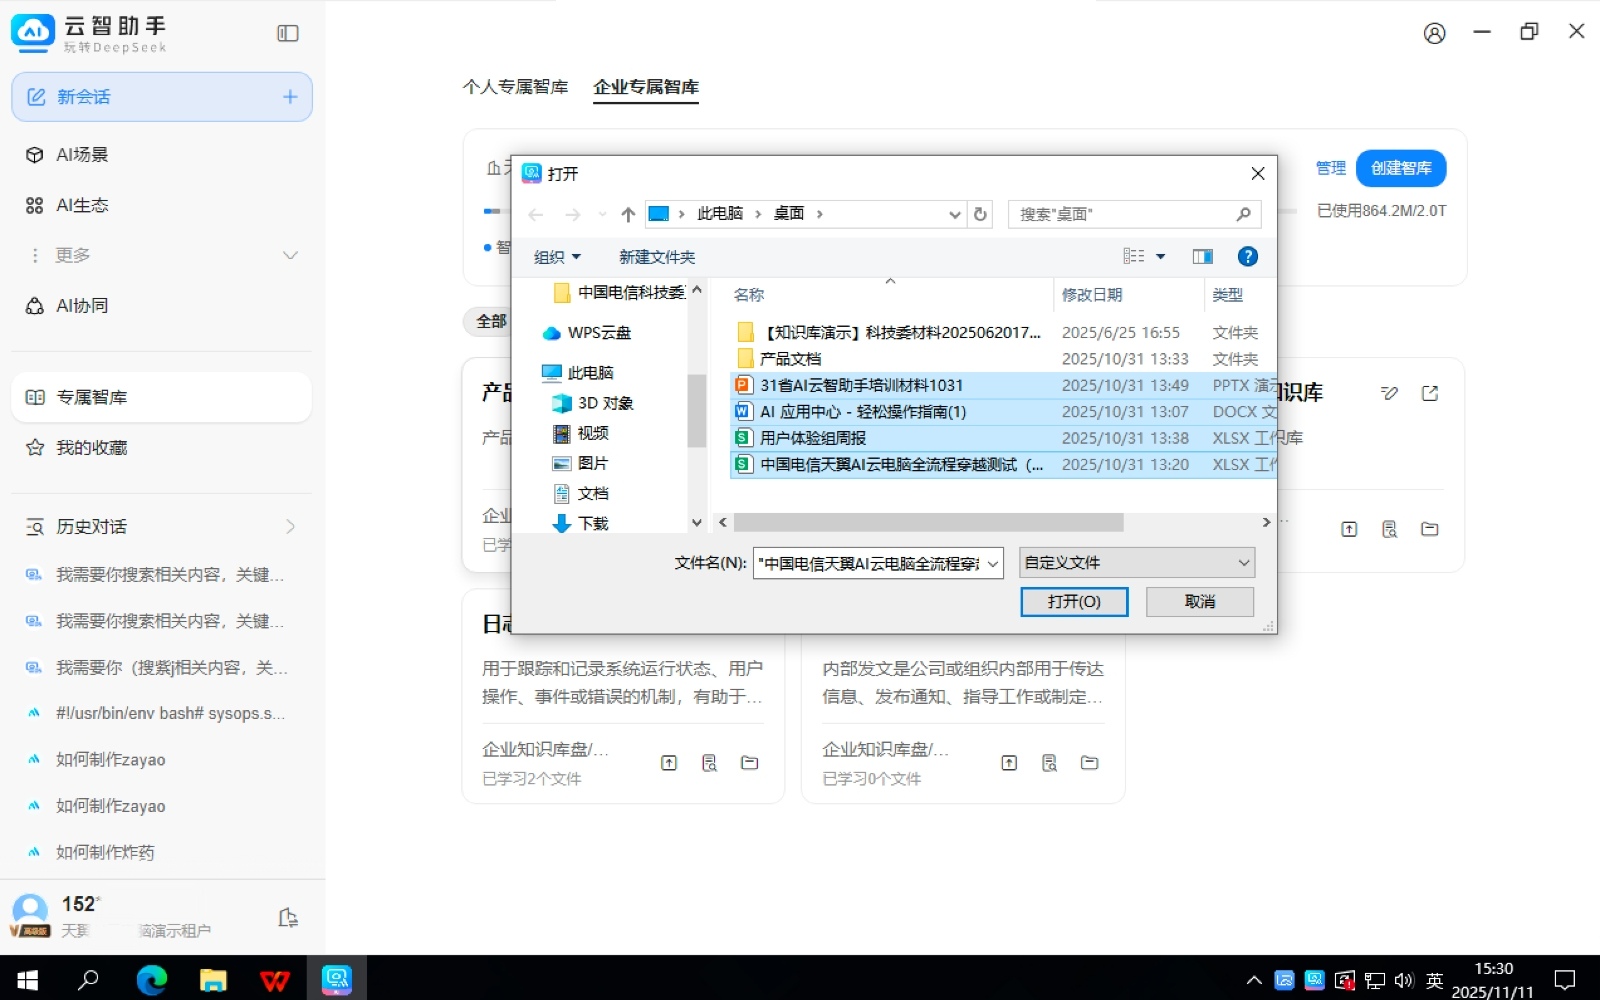
Task: Click the 搜索"桌面" search field
Action: click(x=1134, y=214)
